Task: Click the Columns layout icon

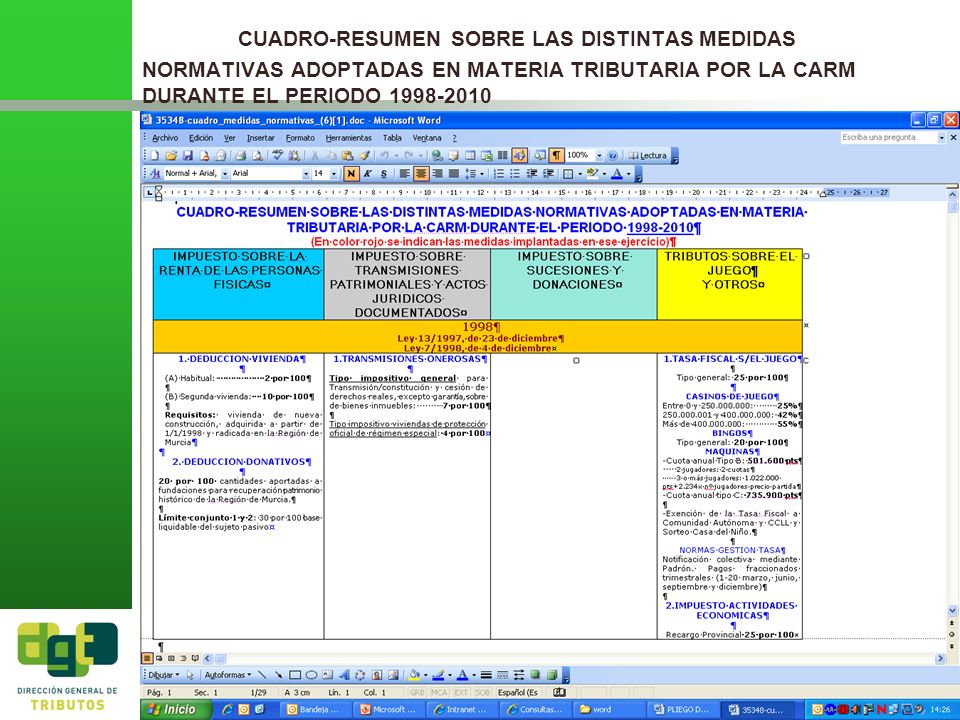Action: [503, 156]
